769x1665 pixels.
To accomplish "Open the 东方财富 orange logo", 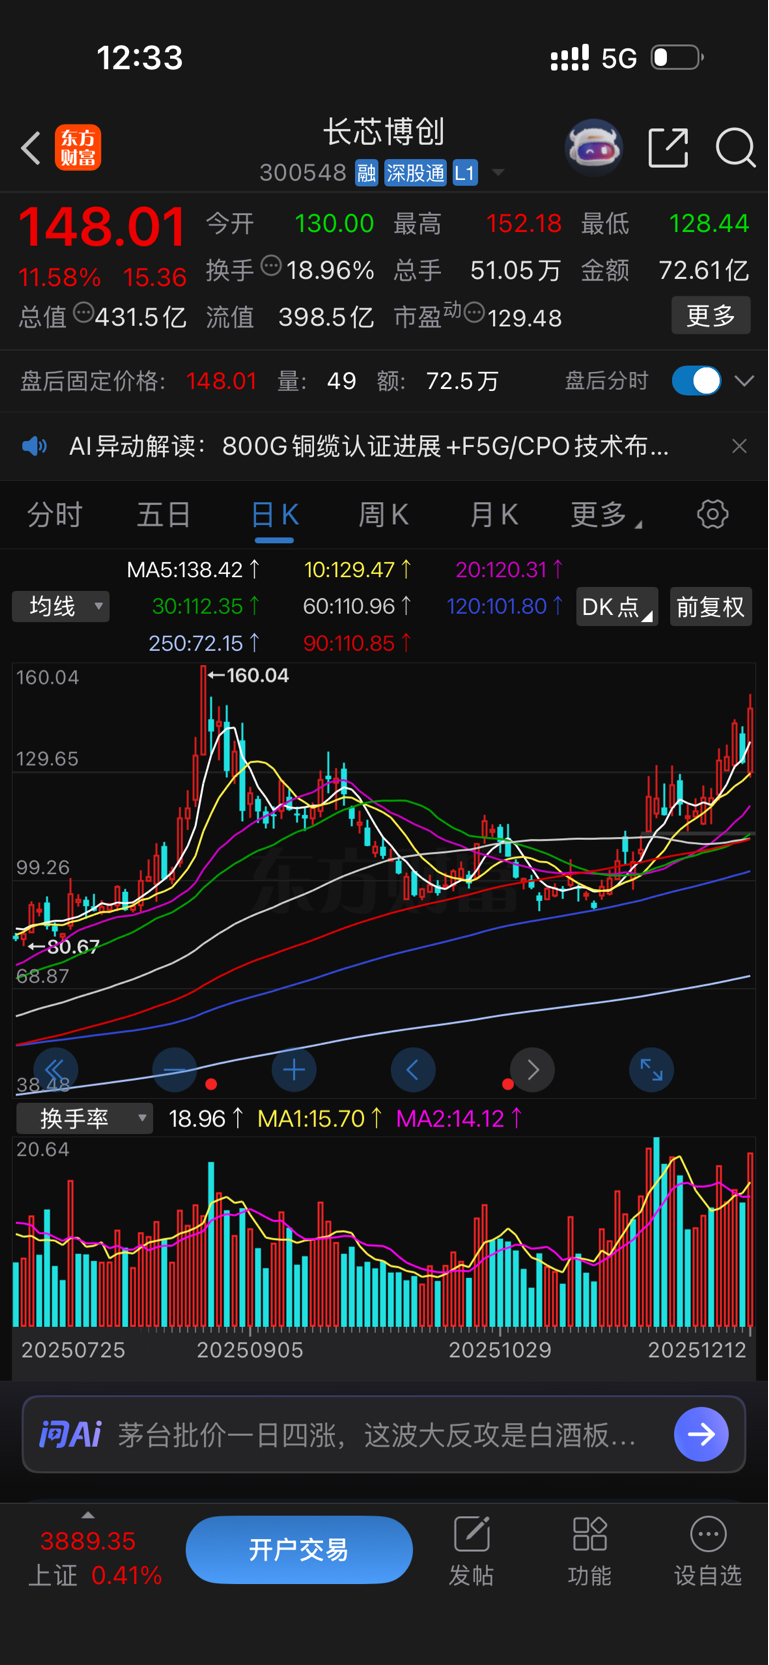I will coord(78,149).
